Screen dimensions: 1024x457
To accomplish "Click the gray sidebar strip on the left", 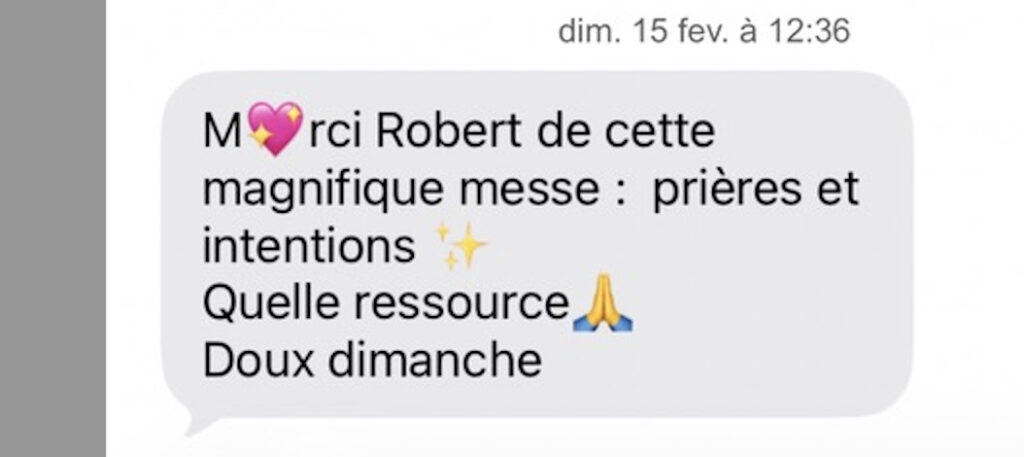I will (x=53, y=228).
